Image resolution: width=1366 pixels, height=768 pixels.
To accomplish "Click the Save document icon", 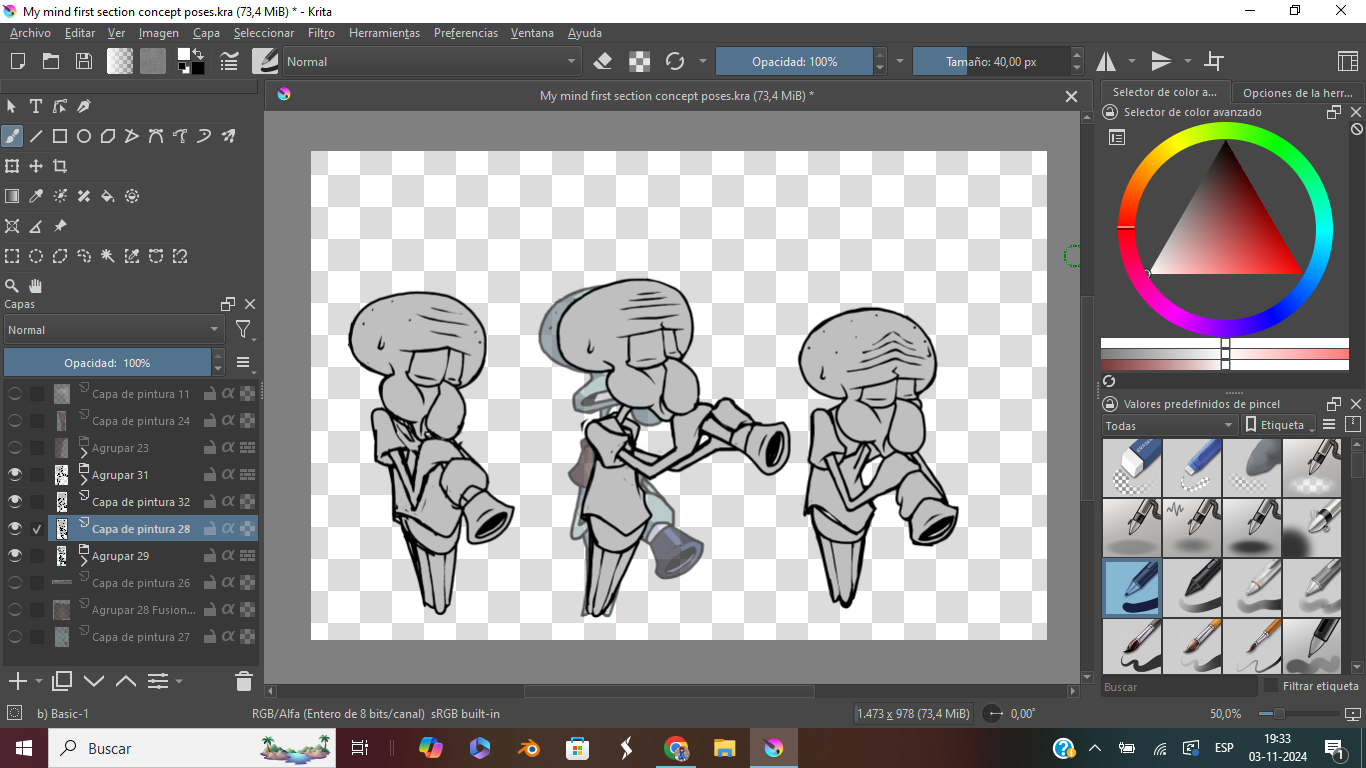I will 84,61.
